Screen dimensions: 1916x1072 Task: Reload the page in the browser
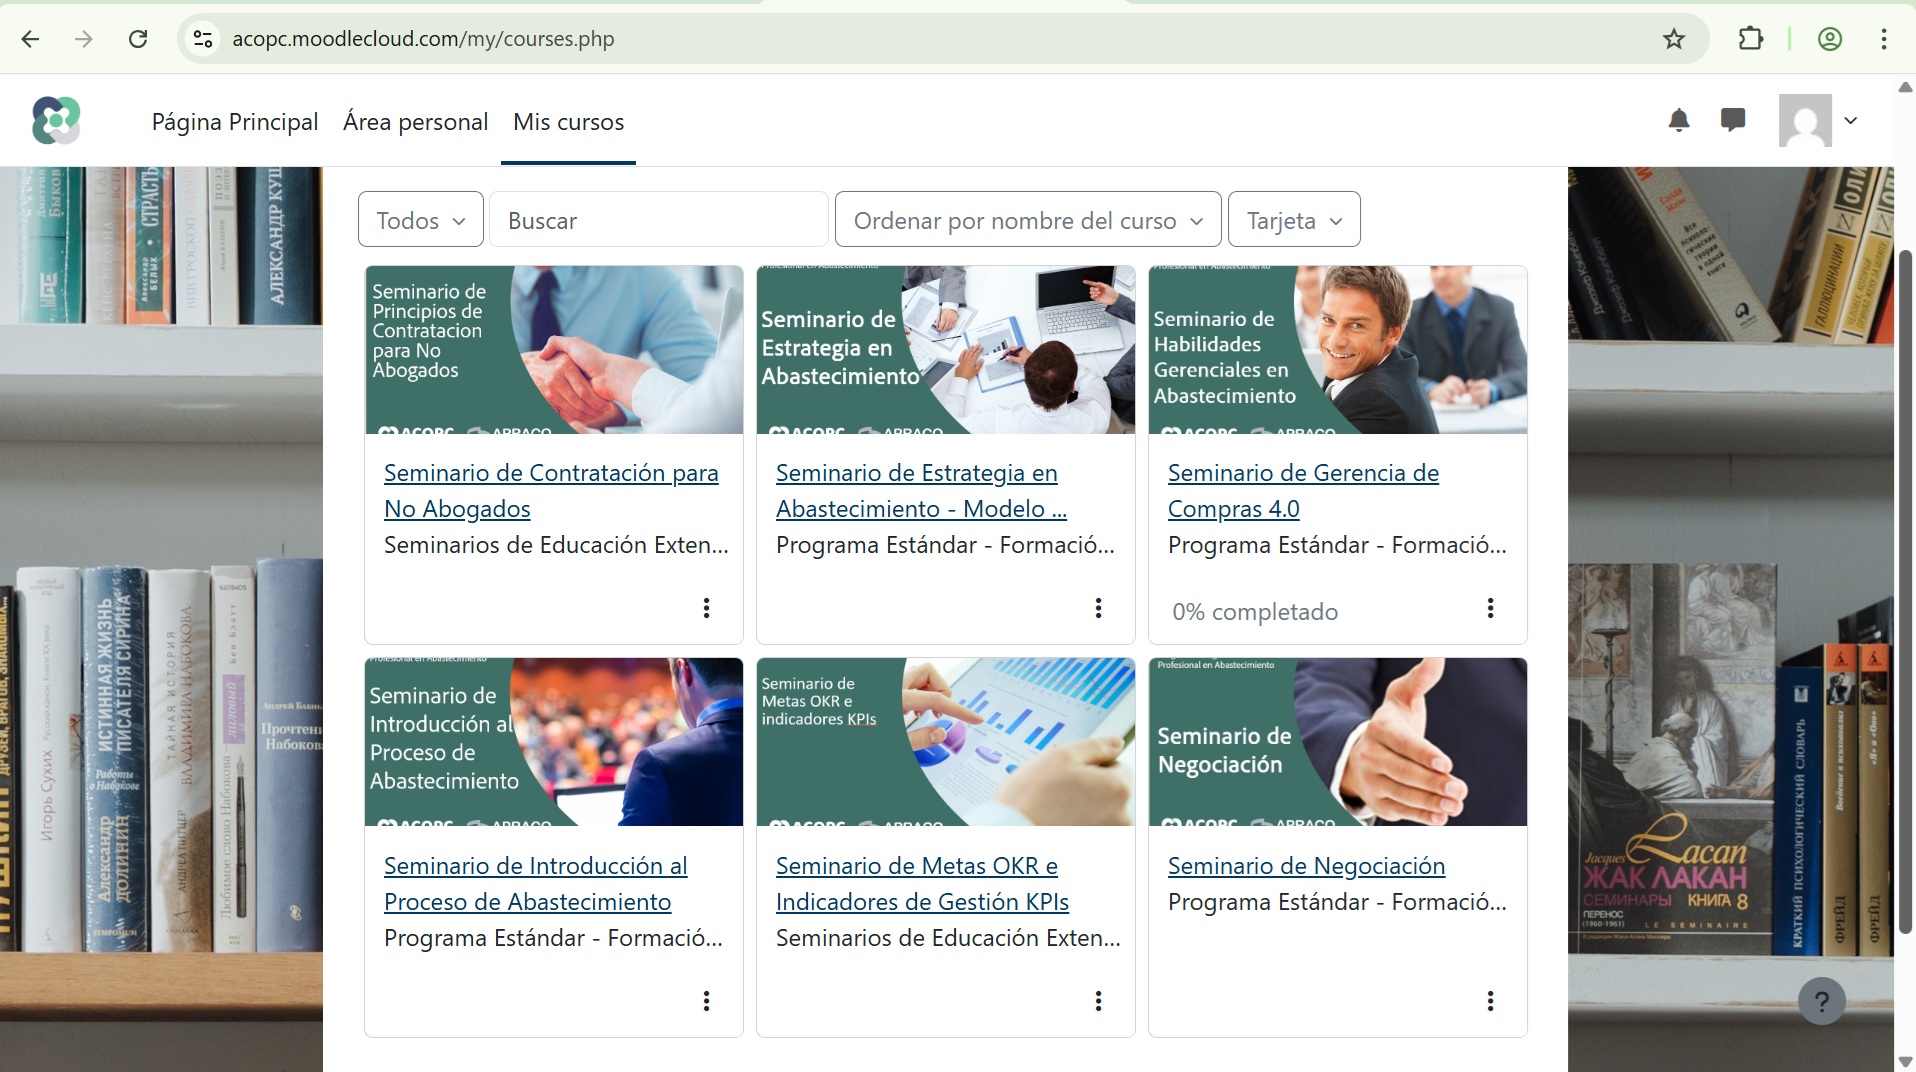pyautogui.click(x=138, y=39)
